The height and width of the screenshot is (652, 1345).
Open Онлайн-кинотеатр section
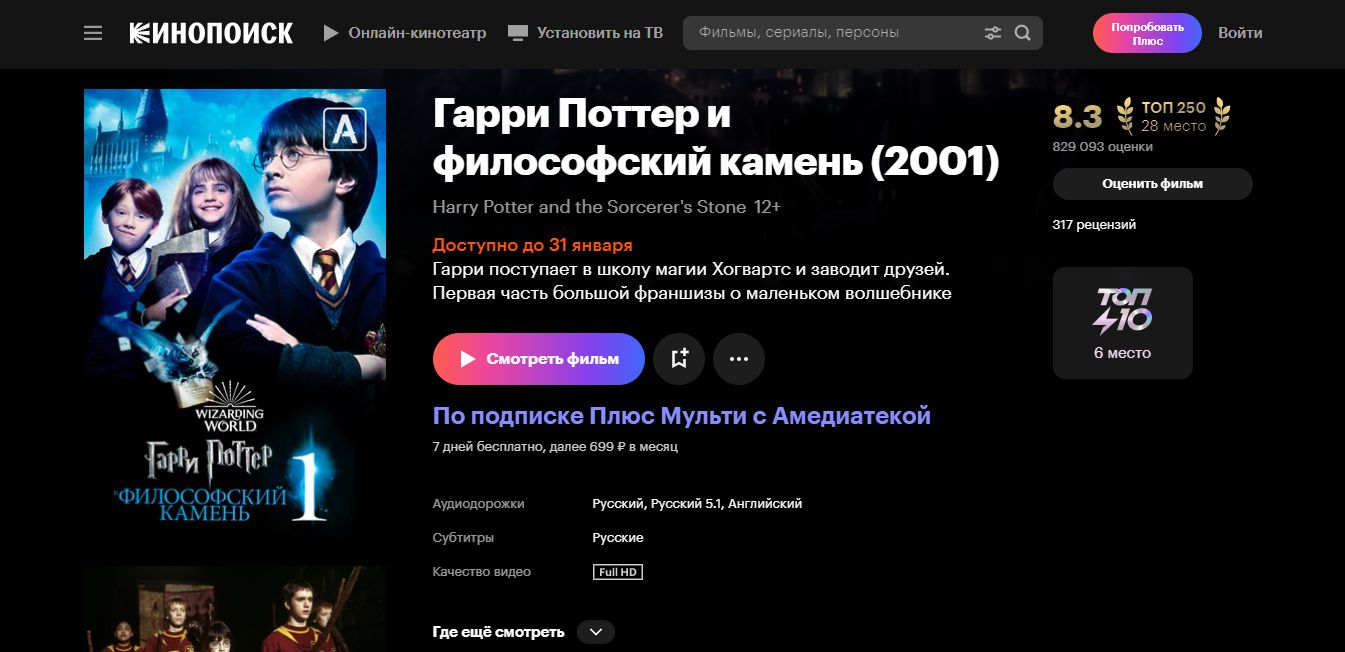[x=404, y=33]
